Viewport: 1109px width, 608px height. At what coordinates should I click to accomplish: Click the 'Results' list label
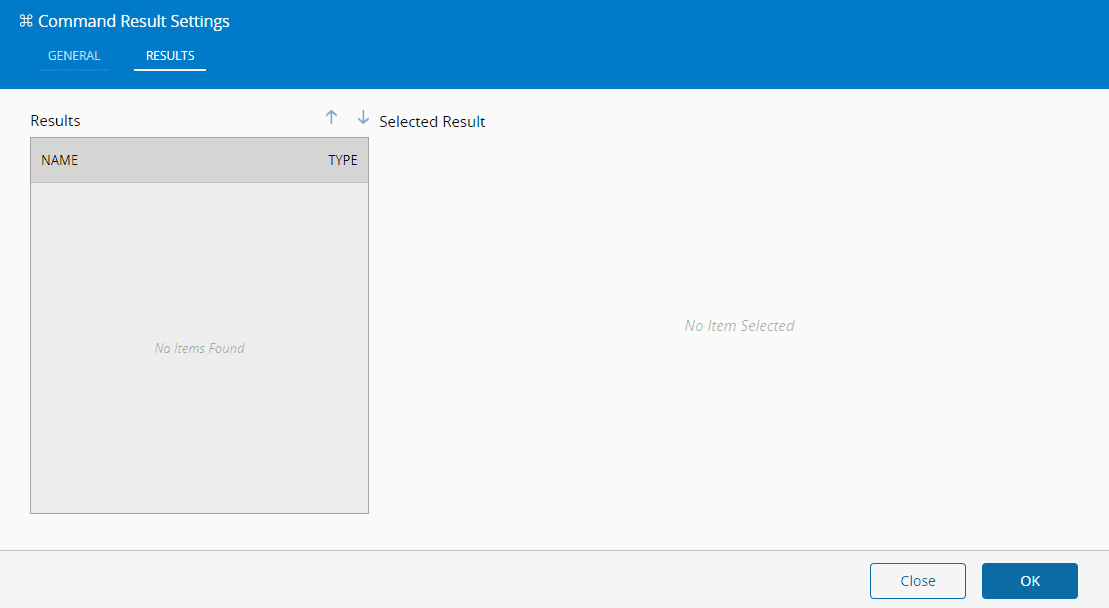55,121
